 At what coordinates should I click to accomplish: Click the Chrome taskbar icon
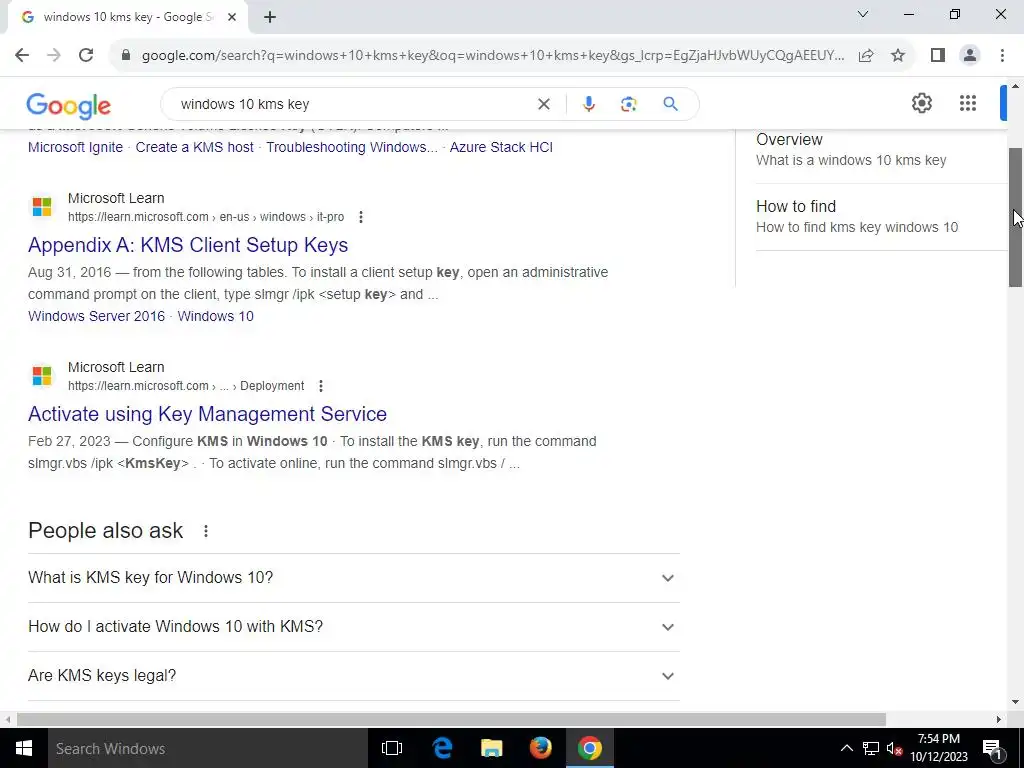tap(589, 748)
